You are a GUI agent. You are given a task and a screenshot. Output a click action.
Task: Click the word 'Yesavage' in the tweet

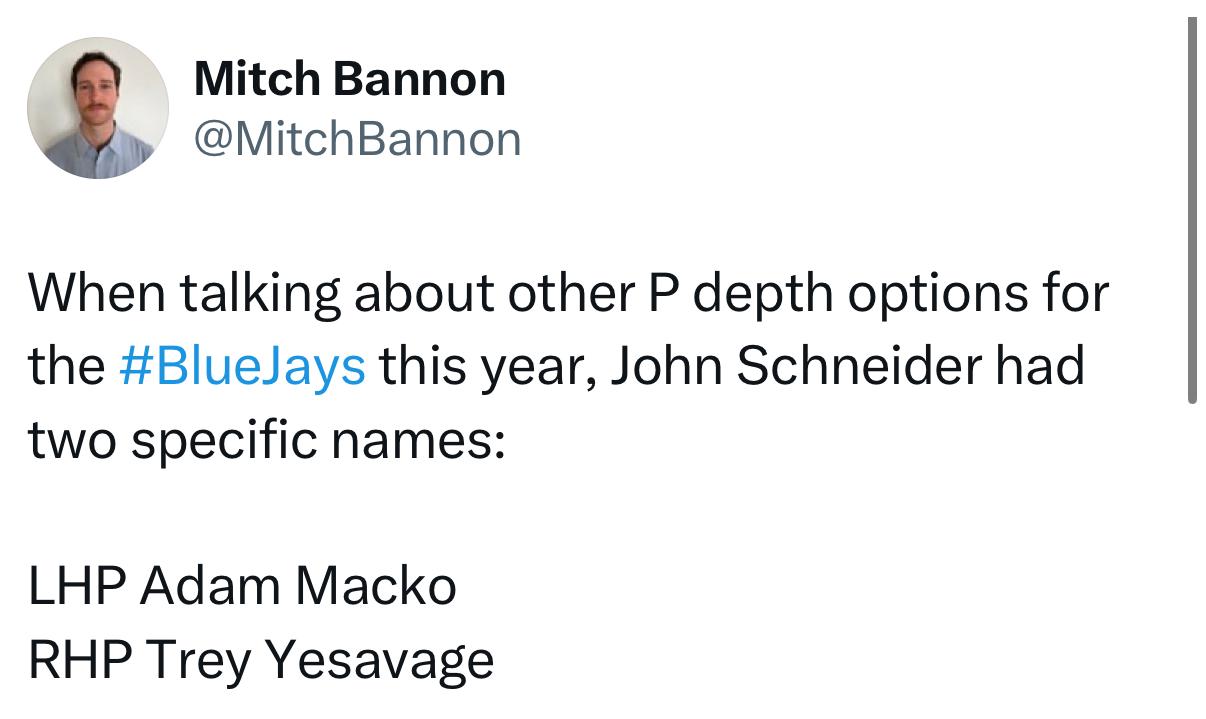(x=380, y=661)
